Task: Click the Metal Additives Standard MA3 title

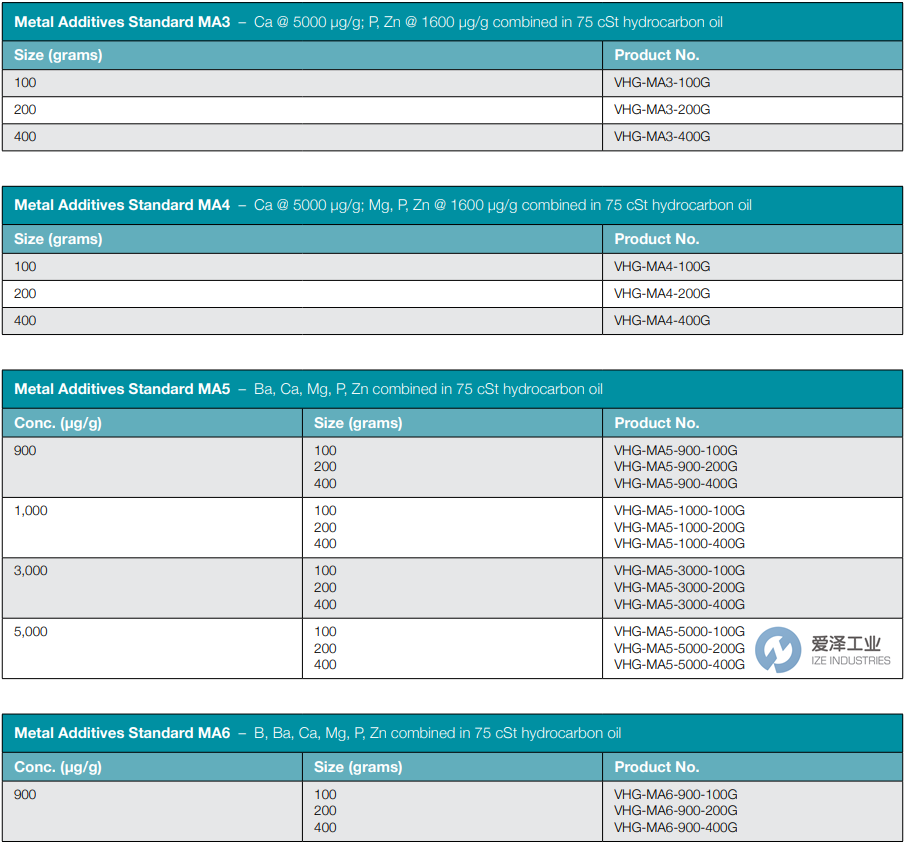Action: [122, 22]
